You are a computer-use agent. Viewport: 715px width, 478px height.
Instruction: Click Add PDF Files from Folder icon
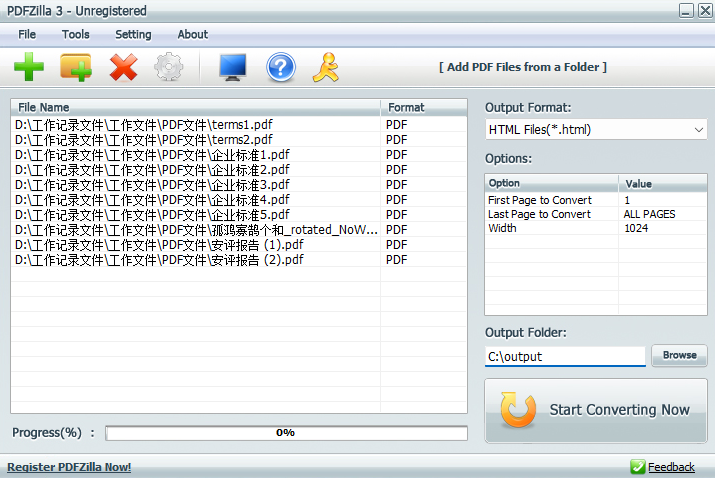[76, 67]
